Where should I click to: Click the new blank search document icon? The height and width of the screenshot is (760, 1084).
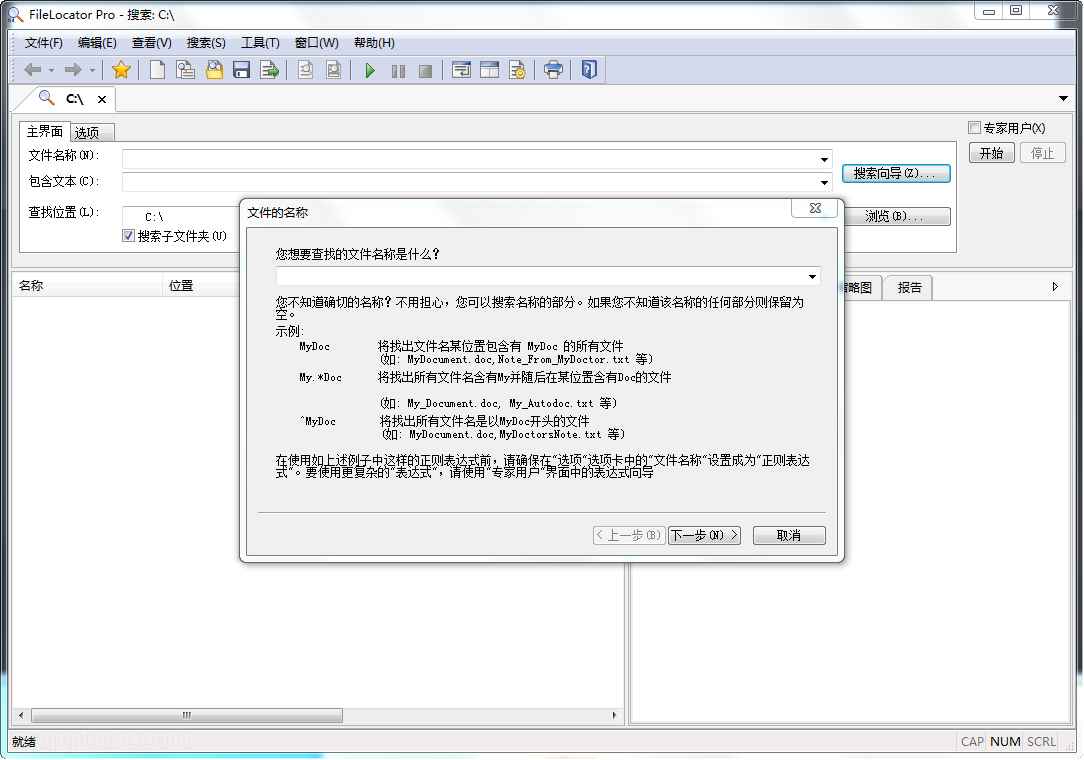[x=157, y=70]
